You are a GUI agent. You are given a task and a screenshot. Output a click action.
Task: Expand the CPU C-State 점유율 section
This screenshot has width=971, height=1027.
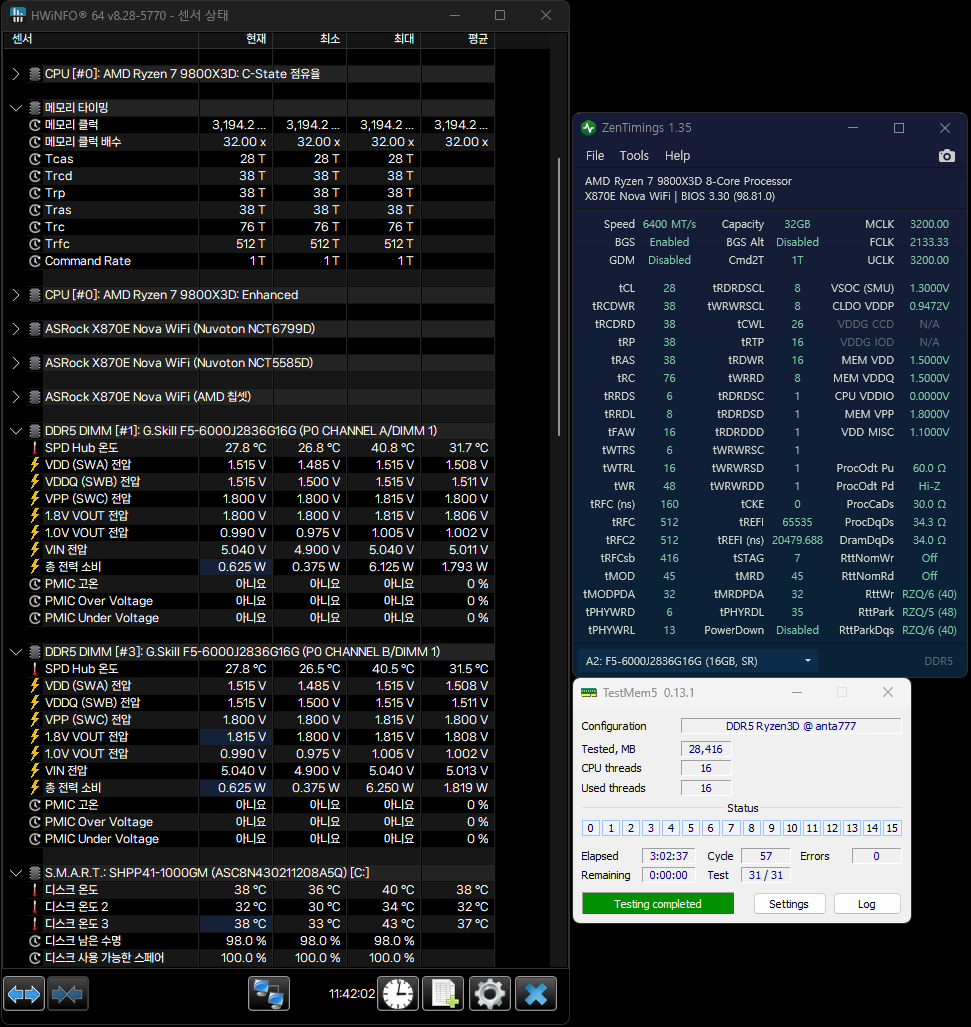16,74
